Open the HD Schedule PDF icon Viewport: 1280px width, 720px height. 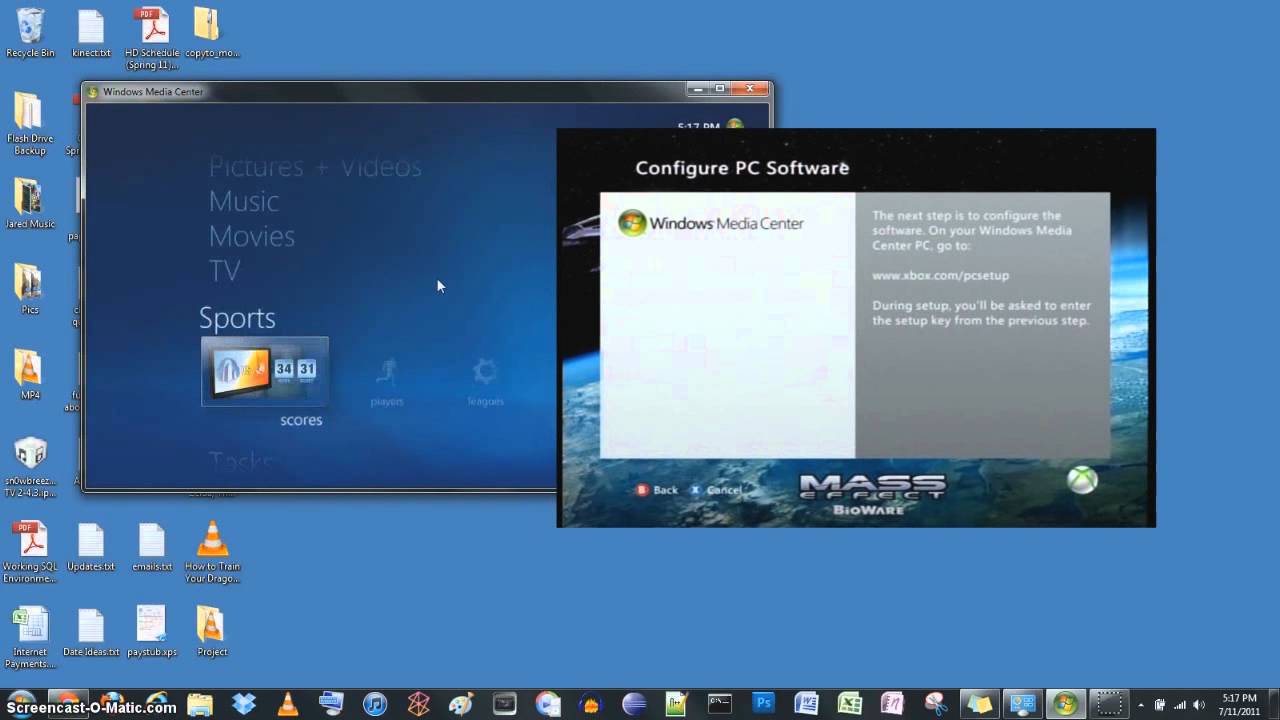click(x=152, y=38)
